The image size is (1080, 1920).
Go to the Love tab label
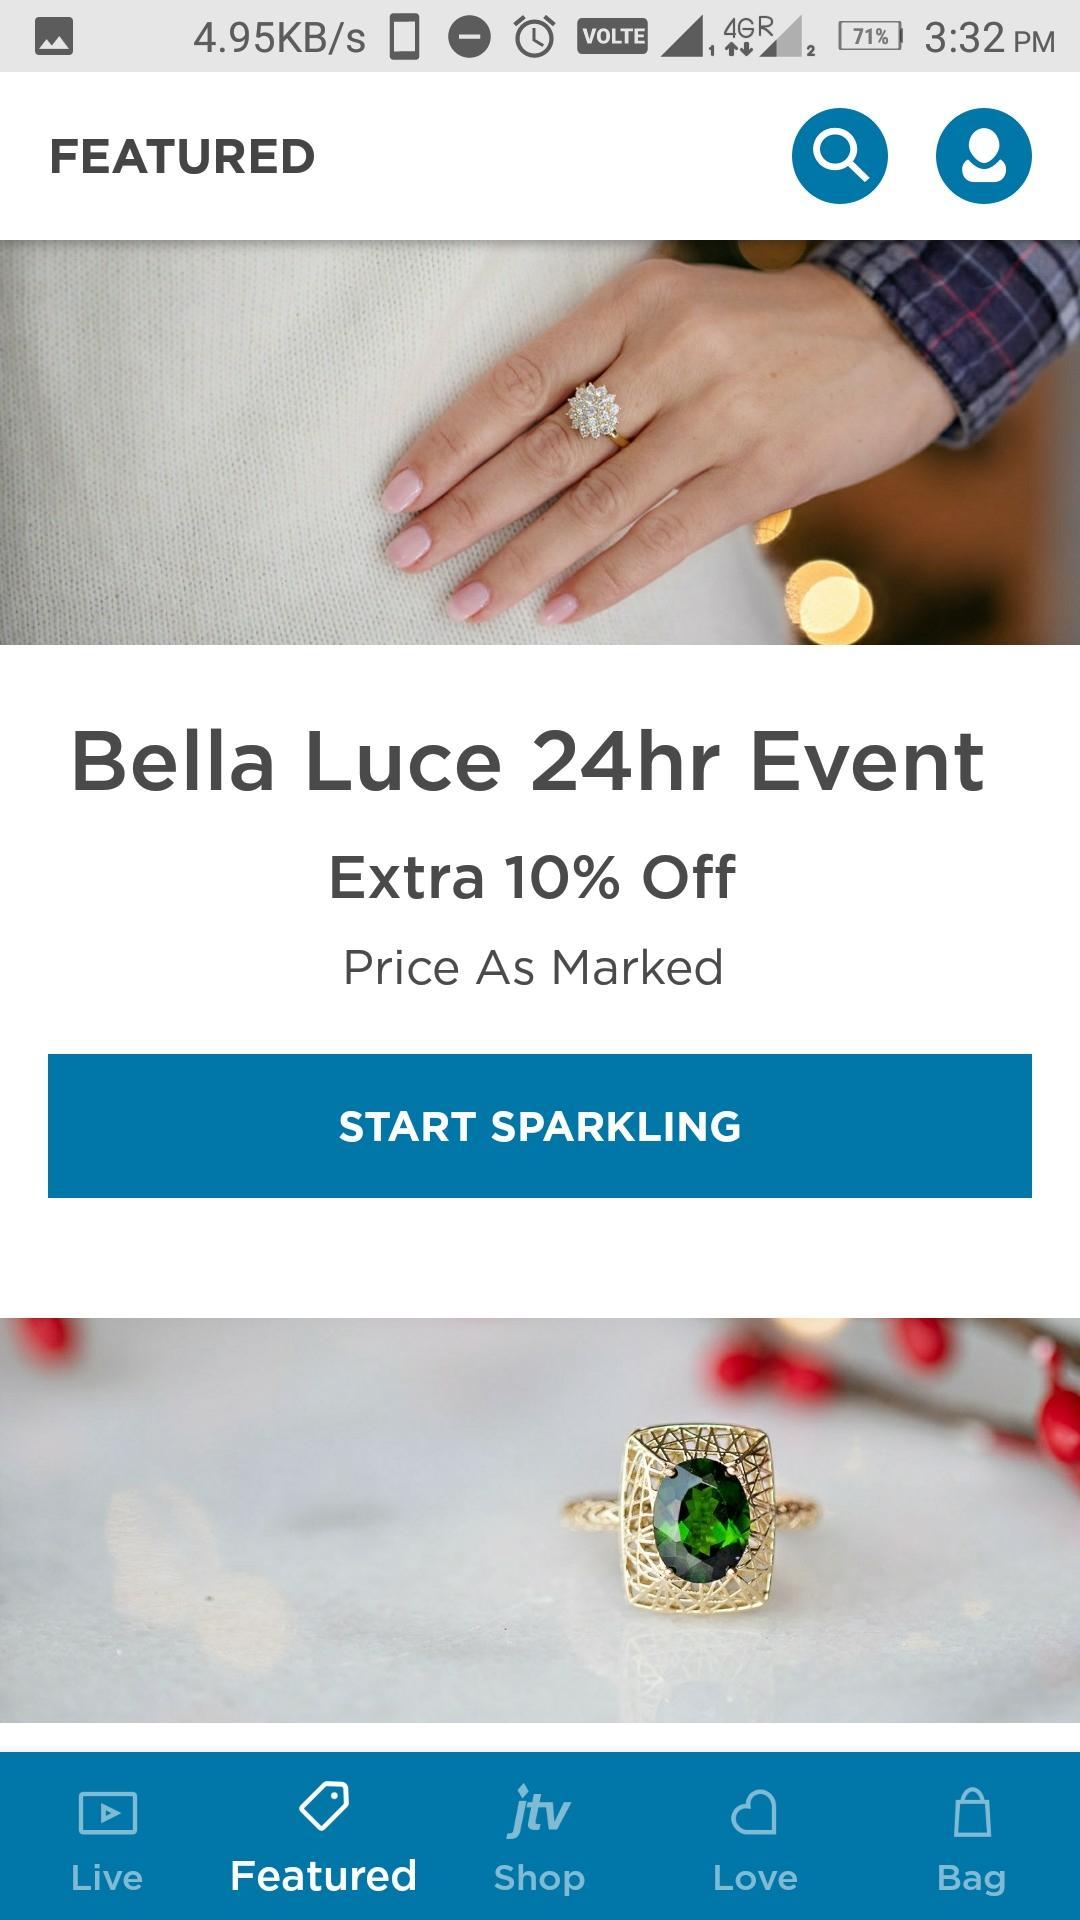tap(755, 1877)
